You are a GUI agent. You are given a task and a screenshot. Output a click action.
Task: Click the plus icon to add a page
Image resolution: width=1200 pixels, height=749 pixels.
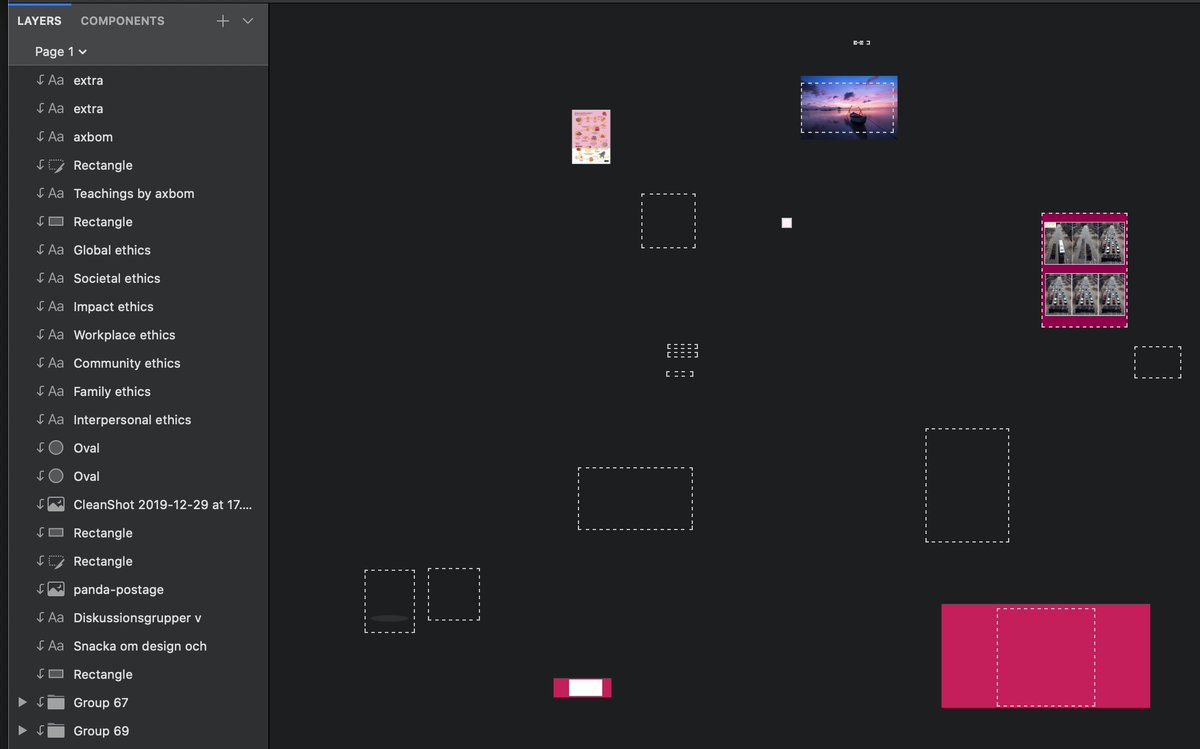223,21
